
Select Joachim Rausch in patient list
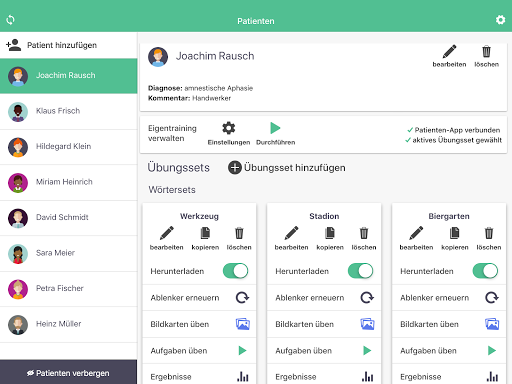pyautogui.click(x=69, y=76)
